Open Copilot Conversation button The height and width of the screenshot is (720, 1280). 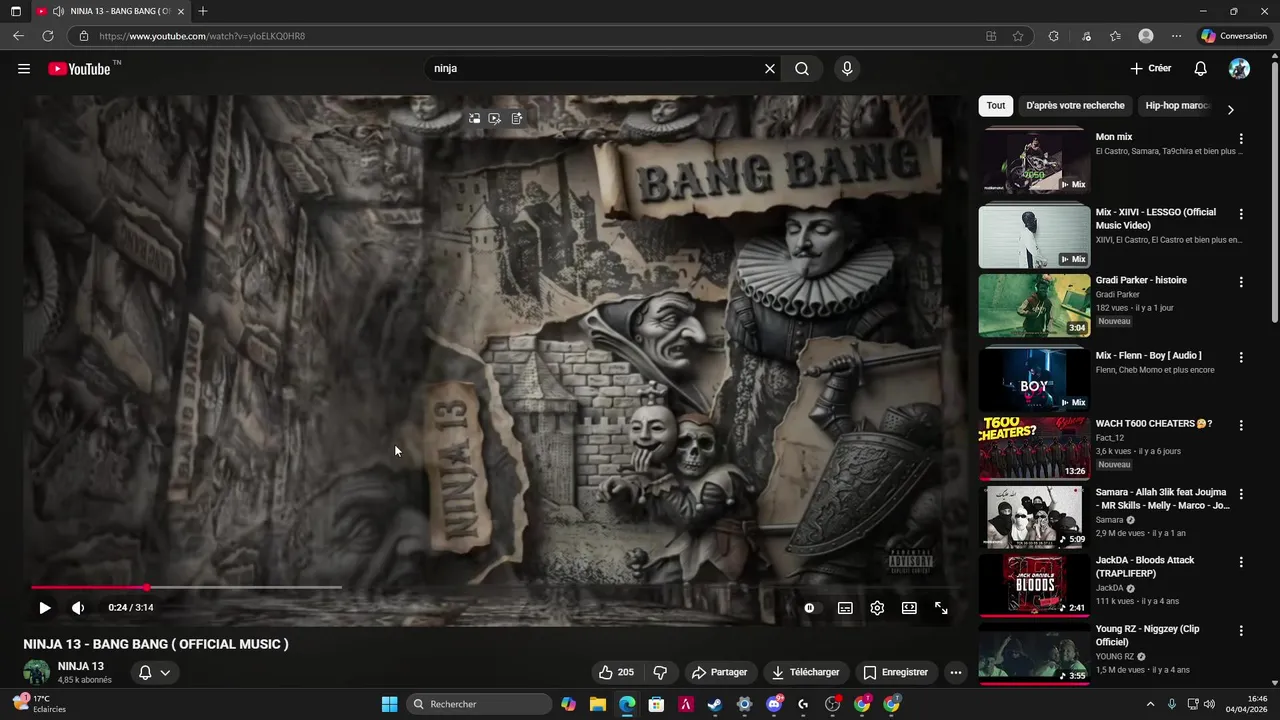click(1234, 36)
